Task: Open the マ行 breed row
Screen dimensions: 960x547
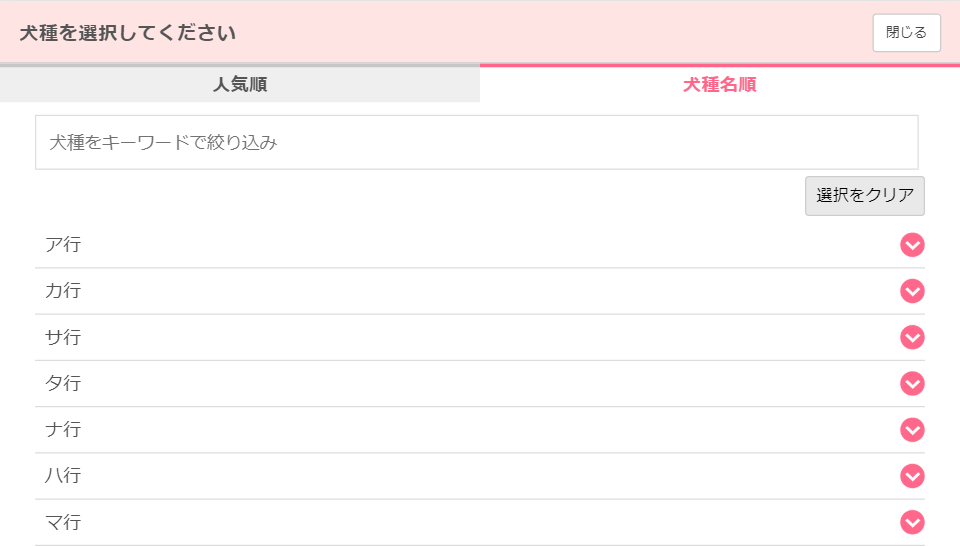Action: point(480,522)
